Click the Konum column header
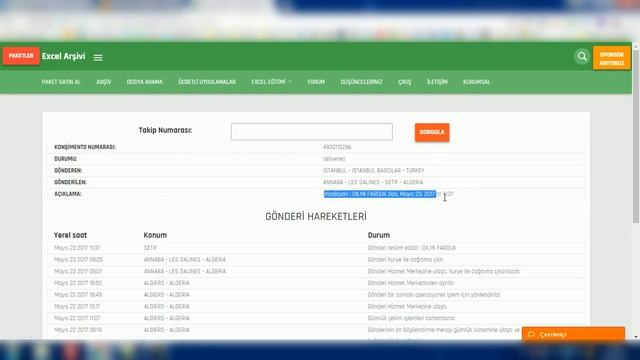Viewport: 640px width, 360px height. [x=155, y=235]
